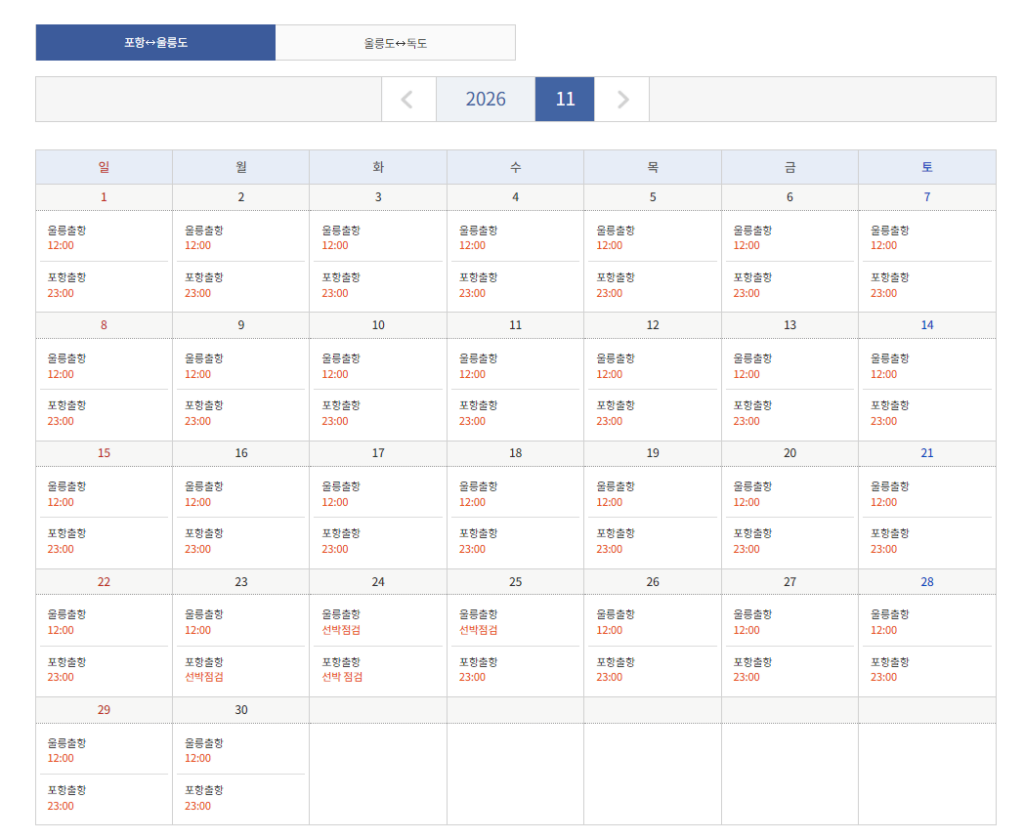Click the 23:00 포항출항 time on the 14th
This screenshot has width=1024, height=840.
(884, 421)
